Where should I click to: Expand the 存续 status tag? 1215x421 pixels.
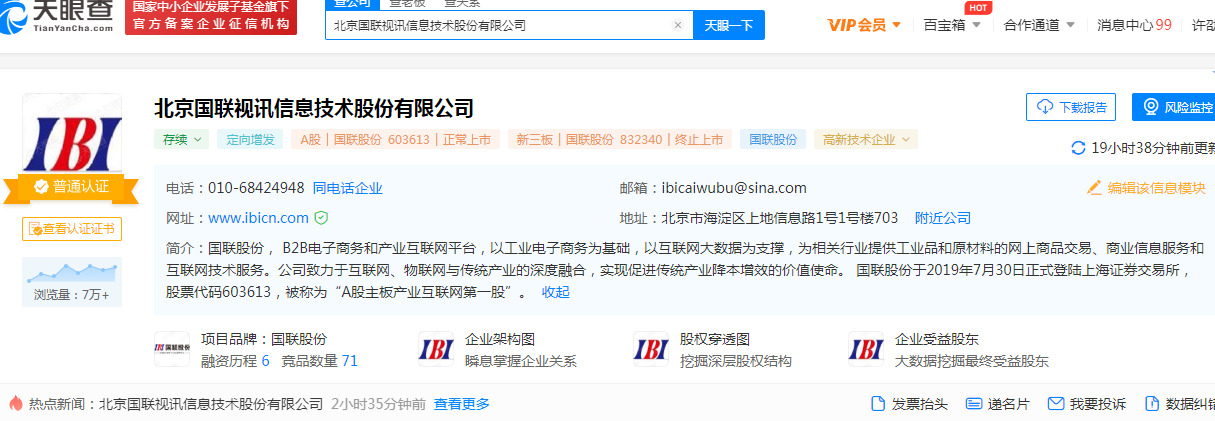[x=181, y=140]
